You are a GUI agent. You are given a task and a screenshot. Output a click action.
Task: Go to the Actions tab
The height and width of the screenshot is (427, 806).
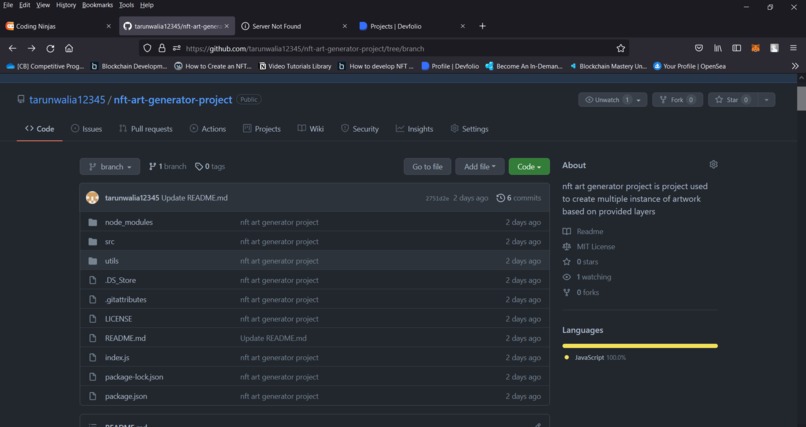208,129
